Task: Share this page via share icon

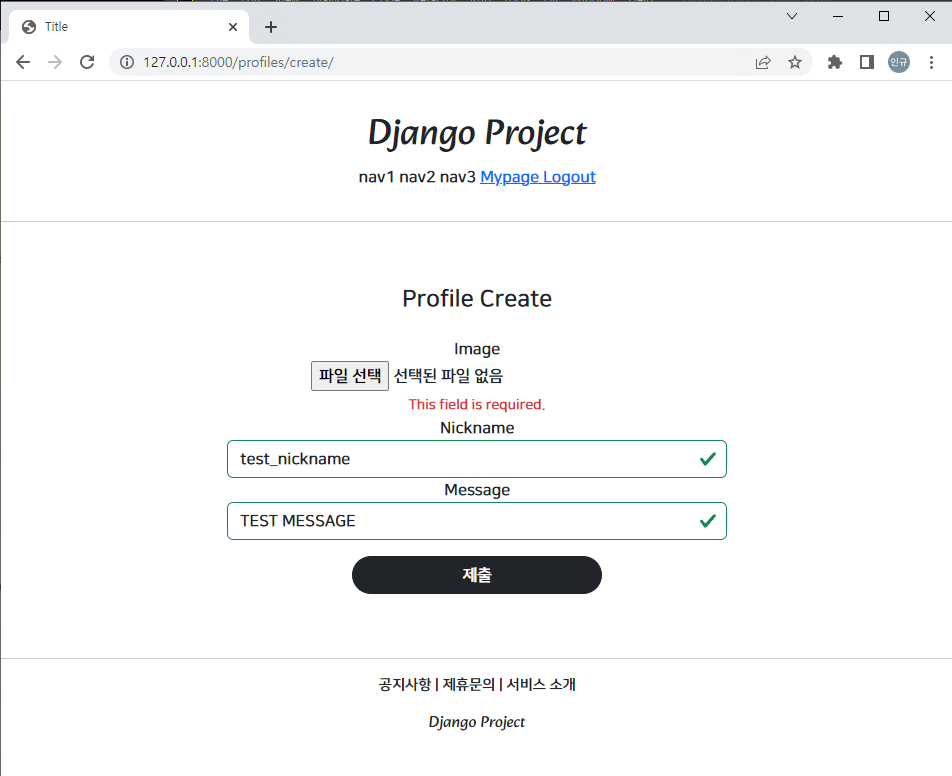Action: [x=763, y=62]
